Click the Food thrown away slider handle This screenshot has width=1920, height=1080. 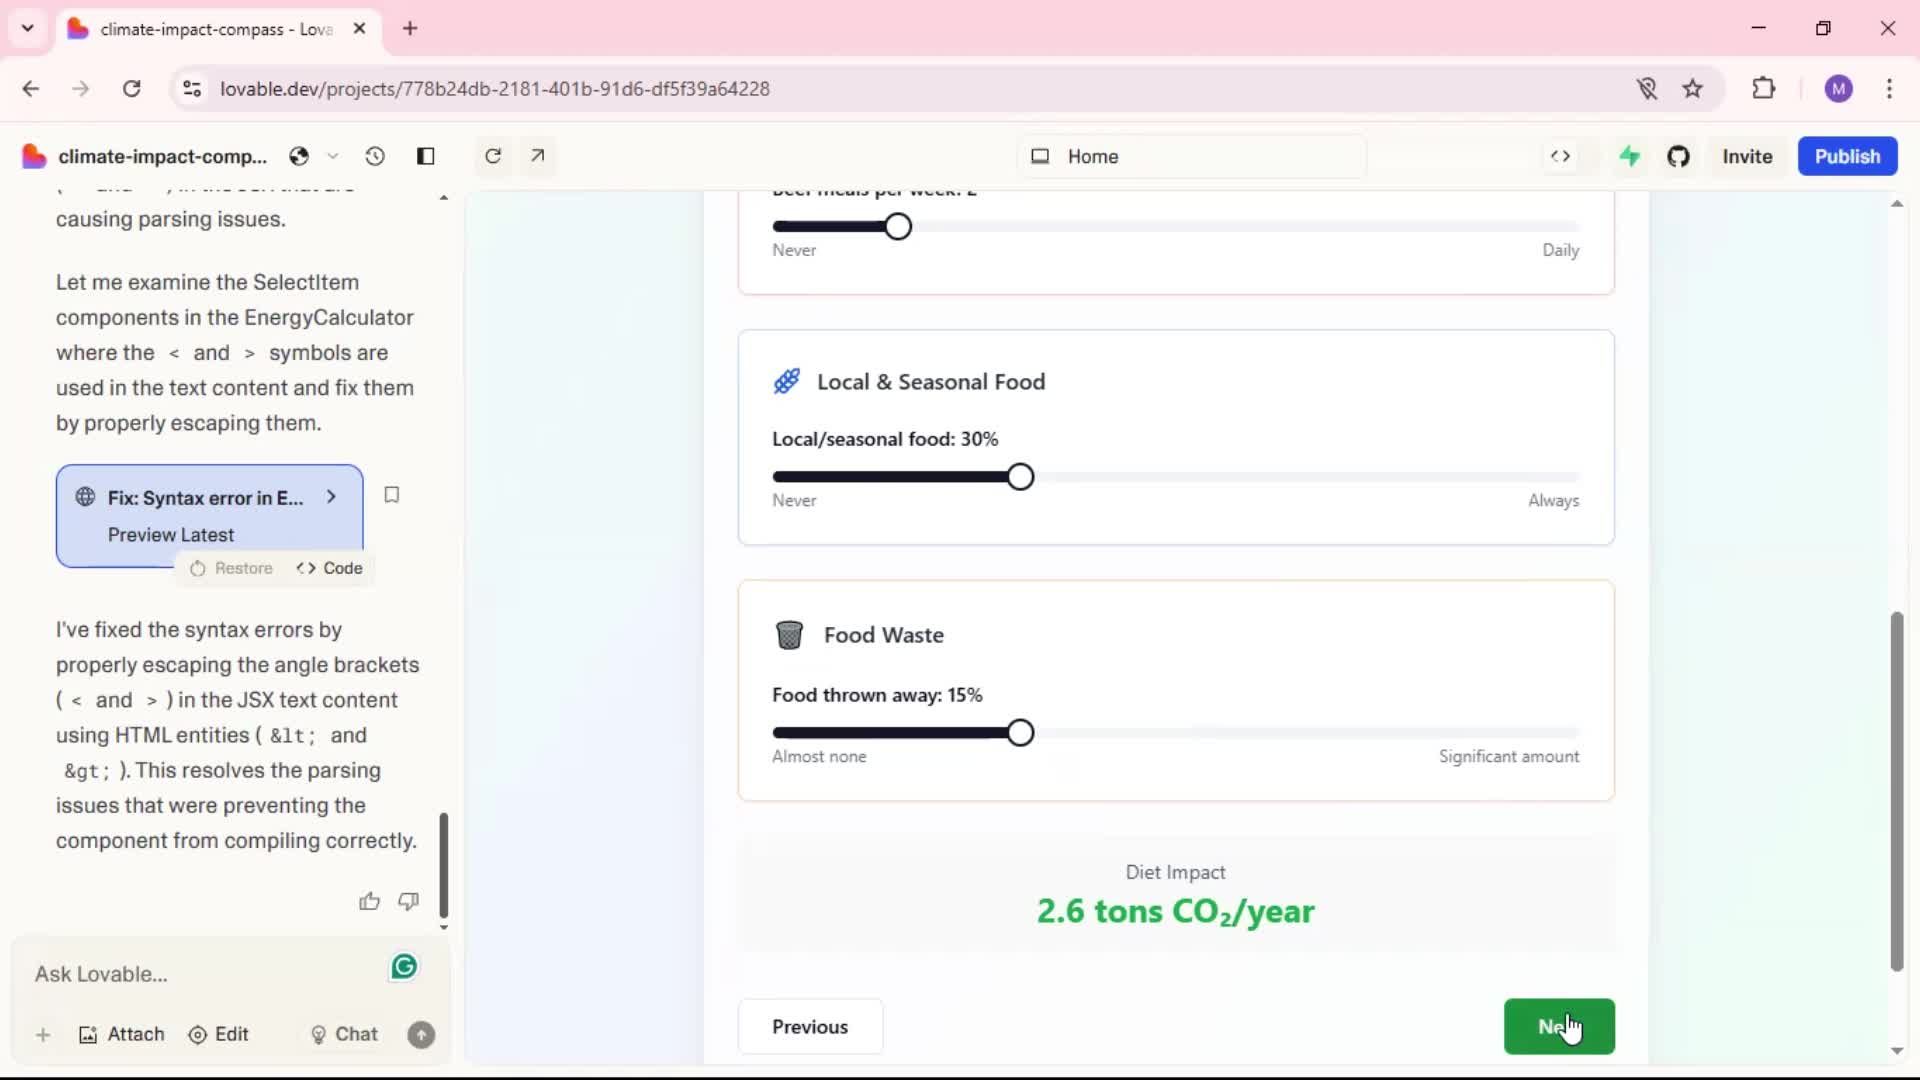pyautogui.click(x=1020, y=733)
